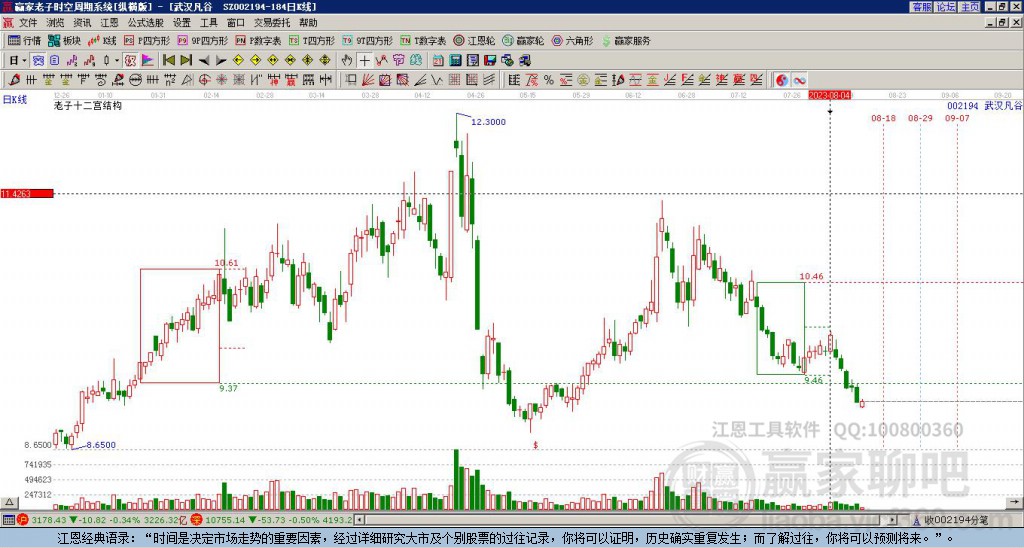Open the 设置 menu
1024x548 pixels.
182,23
